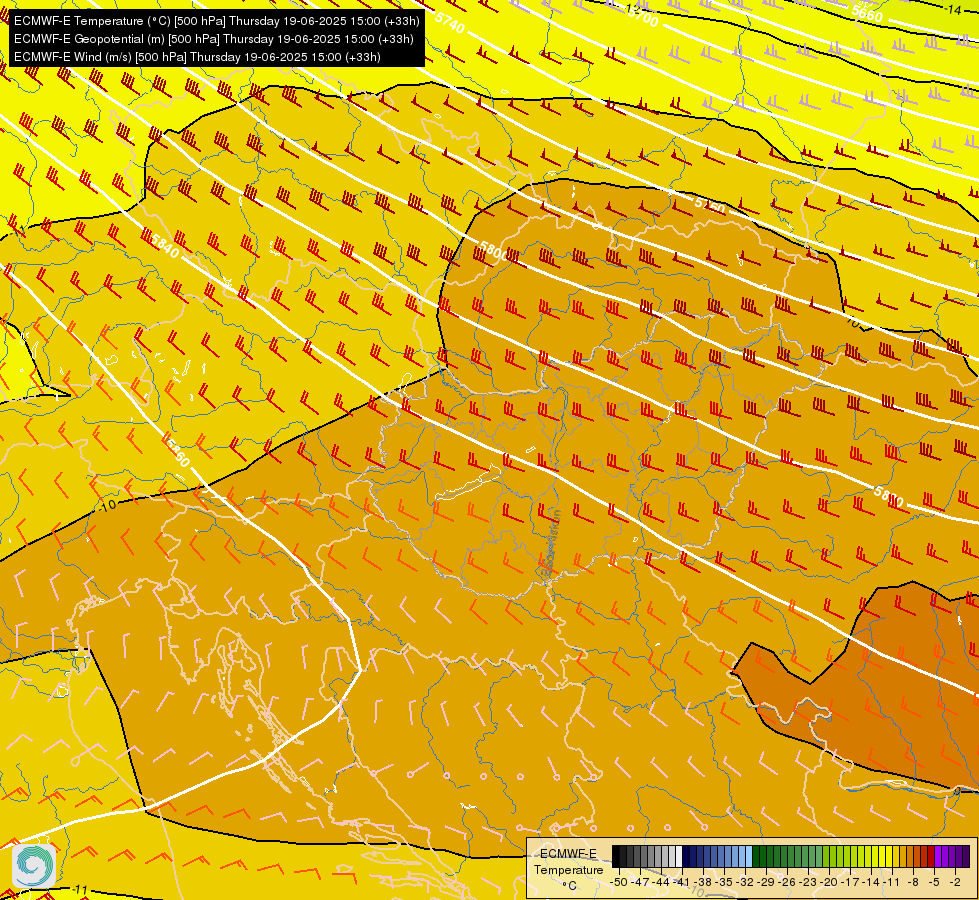Click the -5 value on the colour legend
The width and height of the screenshot is (979, 900).
(934, 882)
